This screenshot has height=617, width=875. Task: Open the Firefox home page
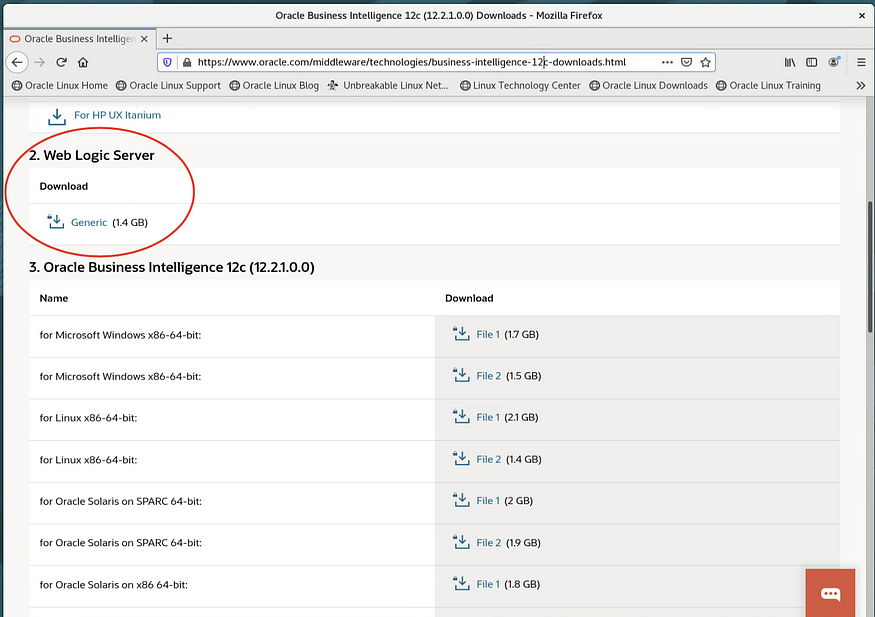83,62
